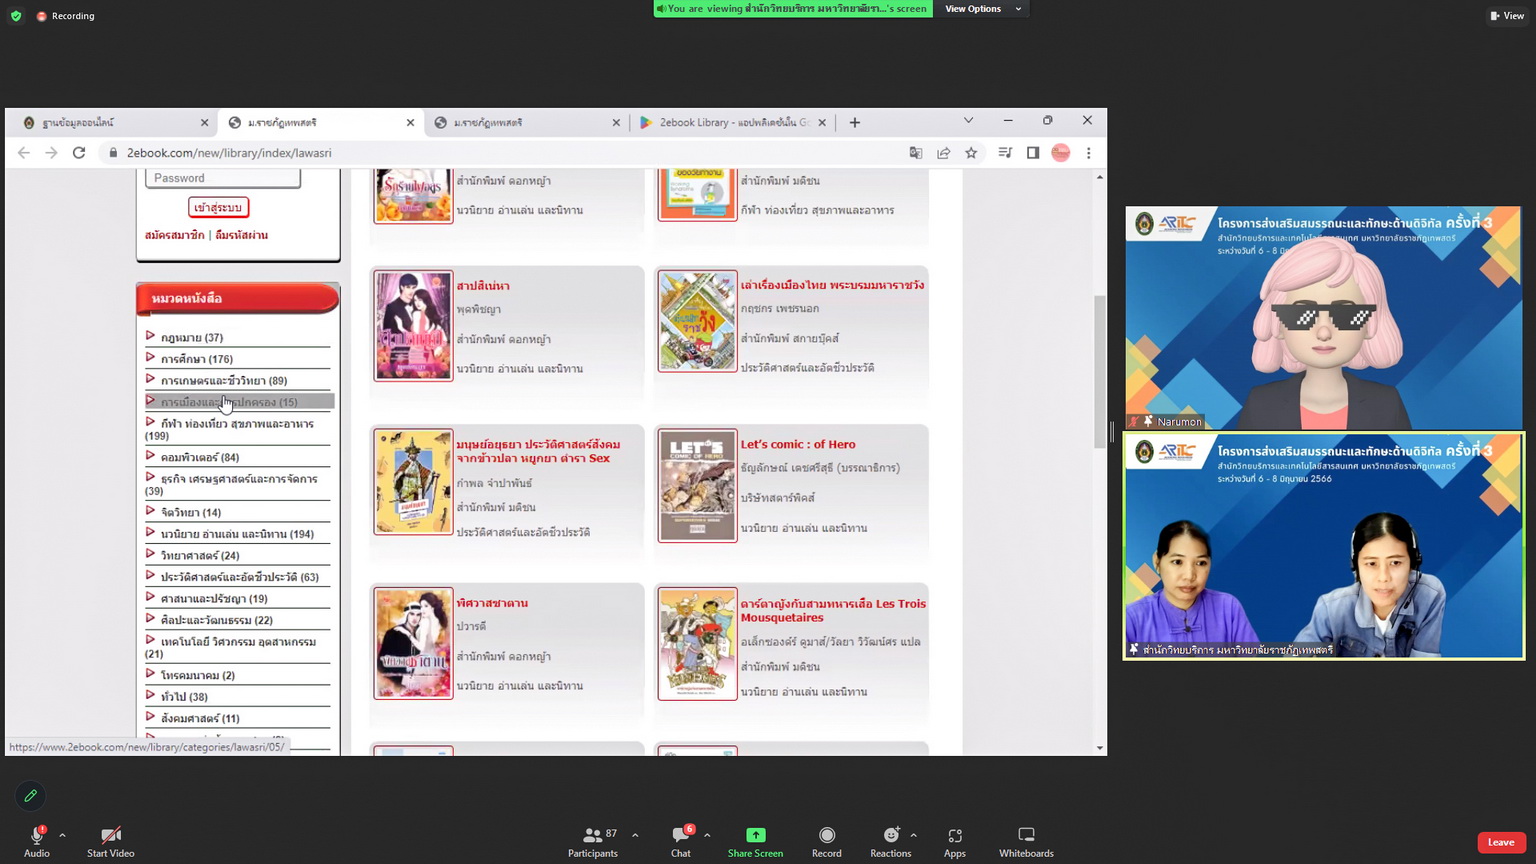
Task: Select Narumon video tile
Action: click(x=1323, y=318)
